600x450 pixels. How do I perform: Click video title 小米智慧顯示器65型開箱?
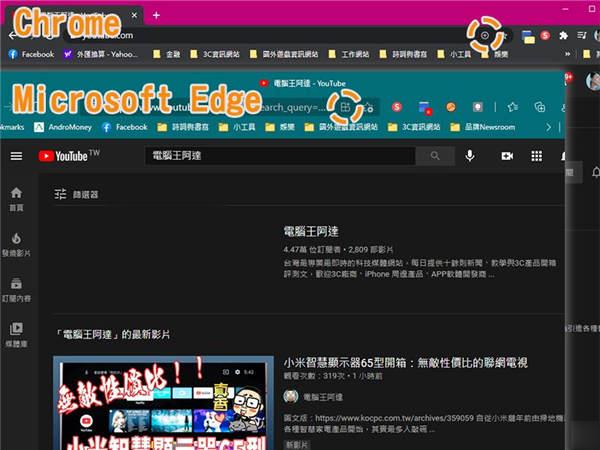(x=406, y=362)
